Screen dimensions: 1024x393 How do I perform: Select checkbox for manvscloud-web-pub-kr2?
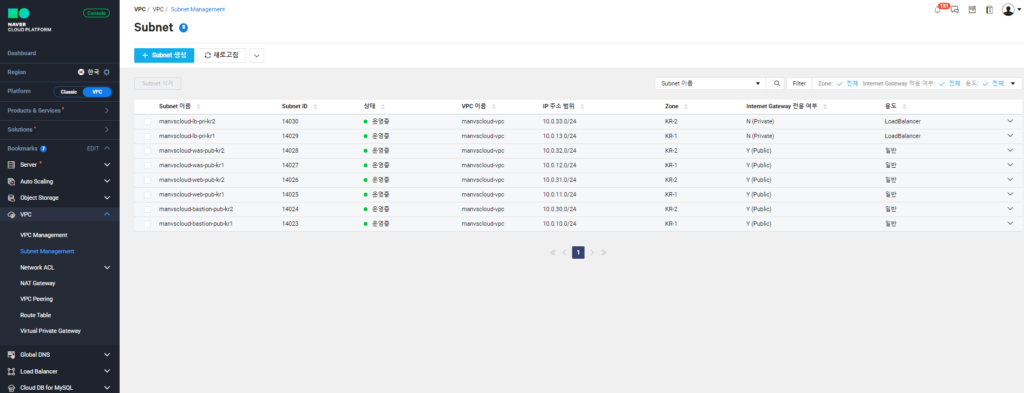148,180
